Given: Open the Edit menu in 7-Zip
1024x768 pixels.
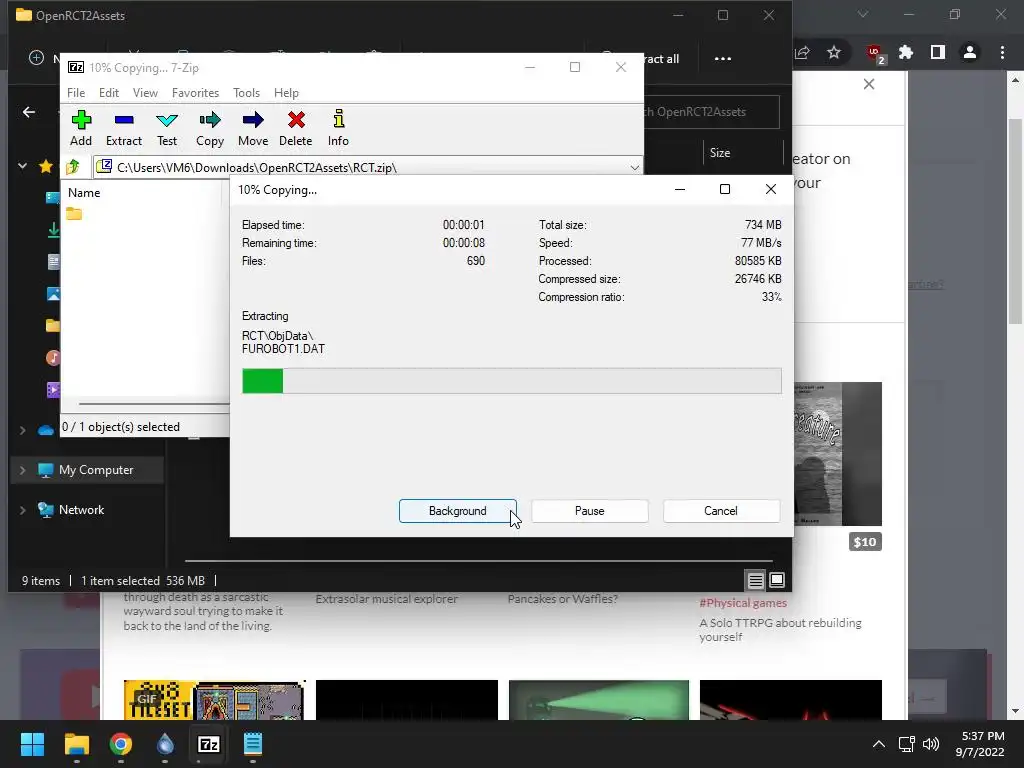Looking at the screenshot, I should pyautogui.click(x=108, y=93).
